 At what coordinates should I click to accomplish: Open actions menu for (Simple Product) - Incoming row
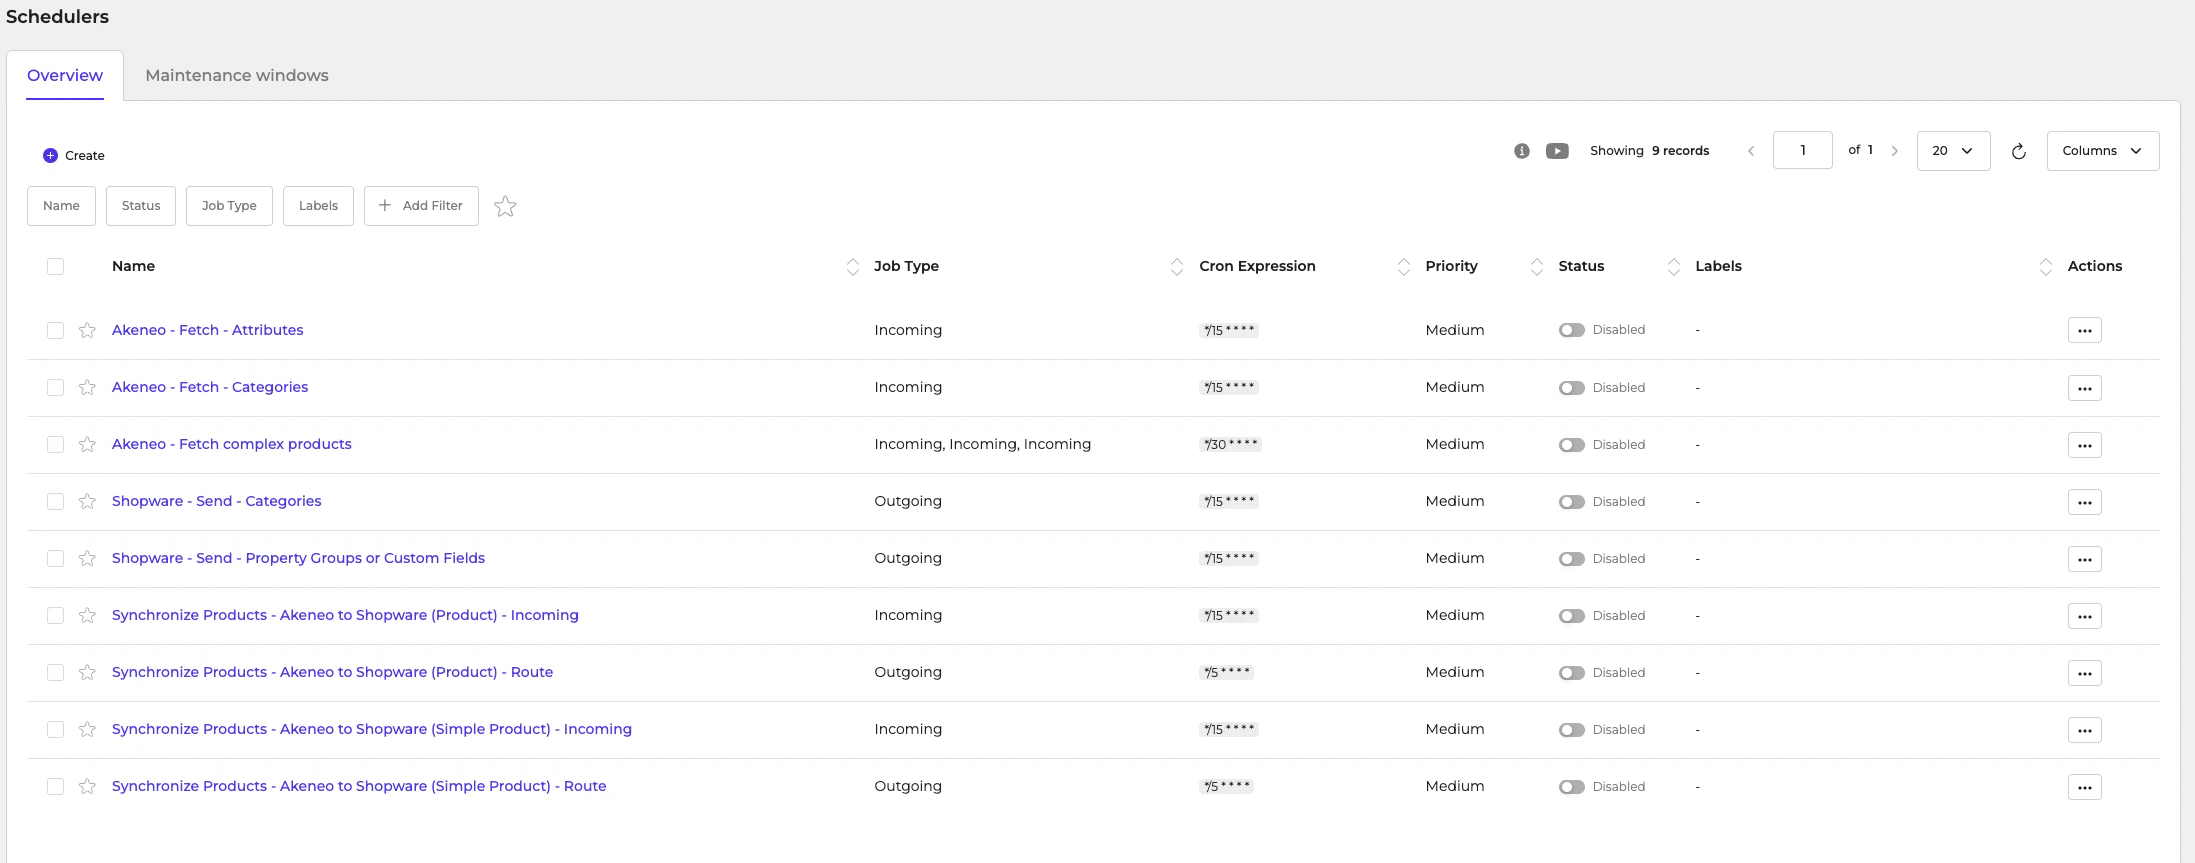[2084, 729]
